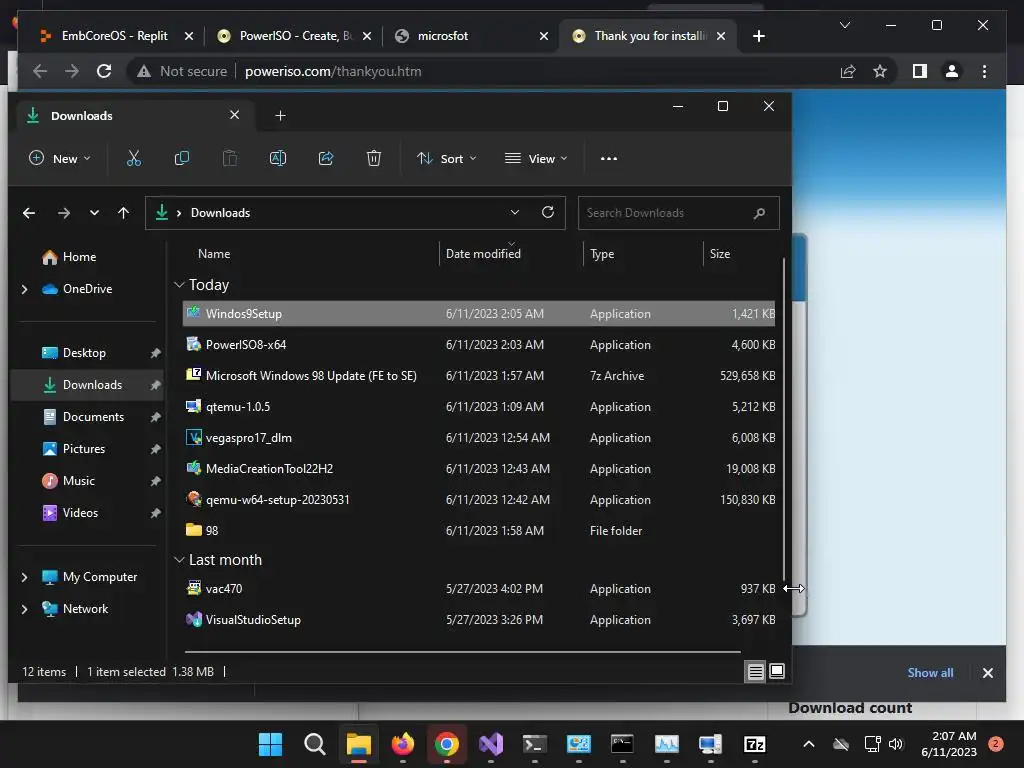Refresh the Downloads folder view

[548, 212]
